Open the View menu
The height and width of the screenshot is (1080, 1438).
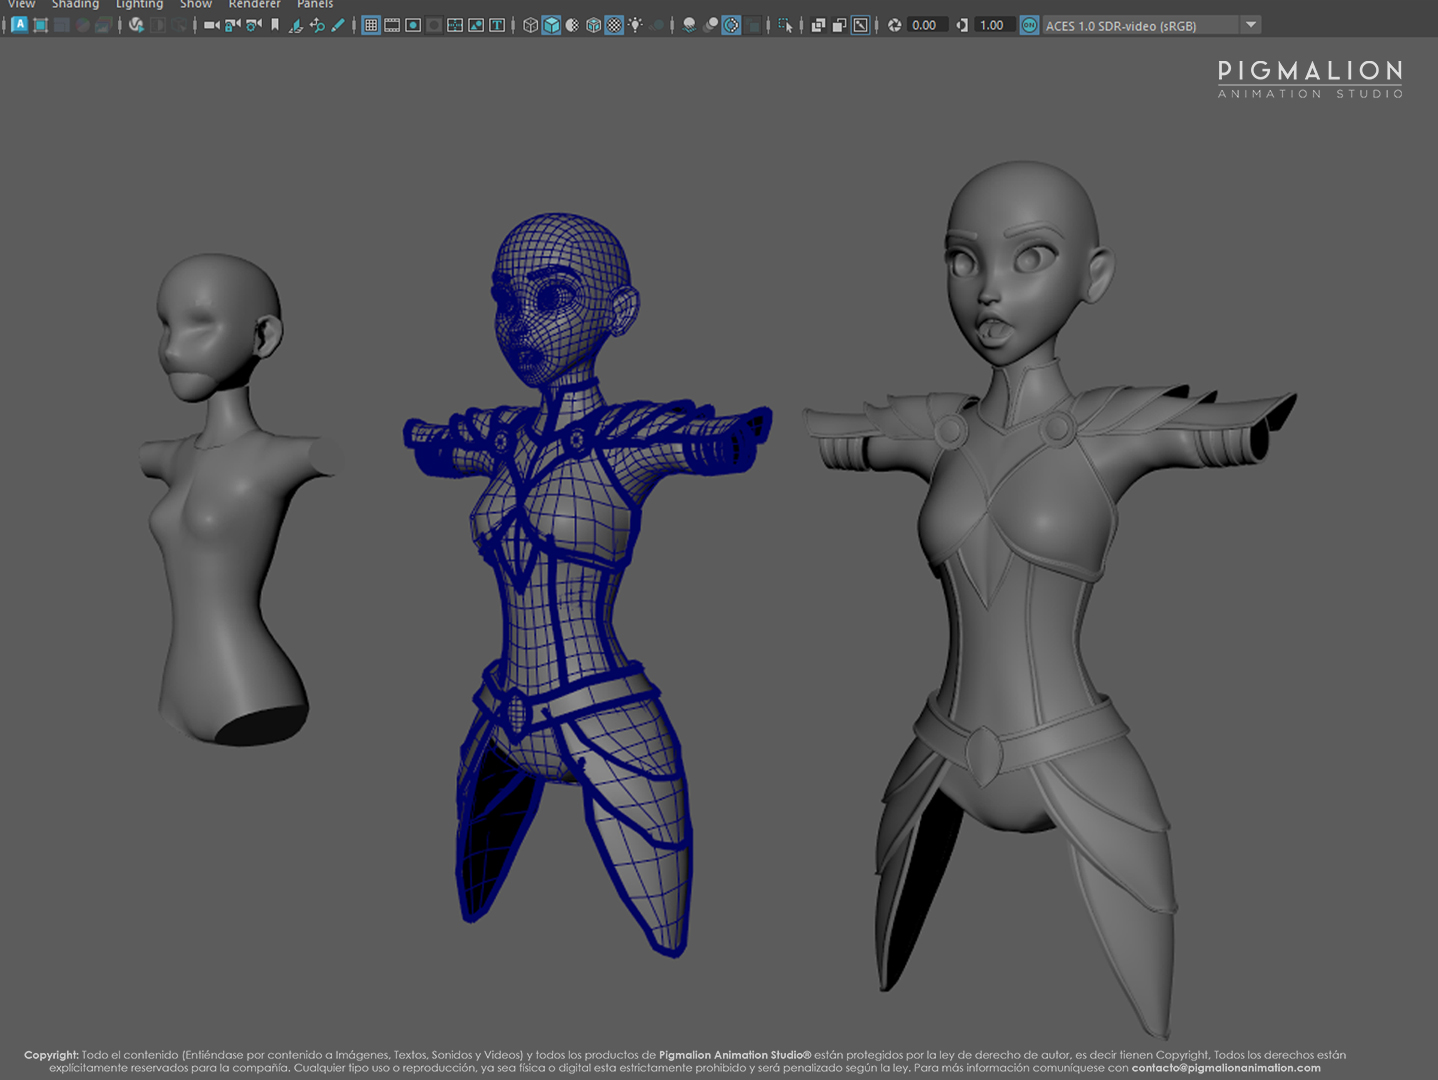(x=20, y=5)
